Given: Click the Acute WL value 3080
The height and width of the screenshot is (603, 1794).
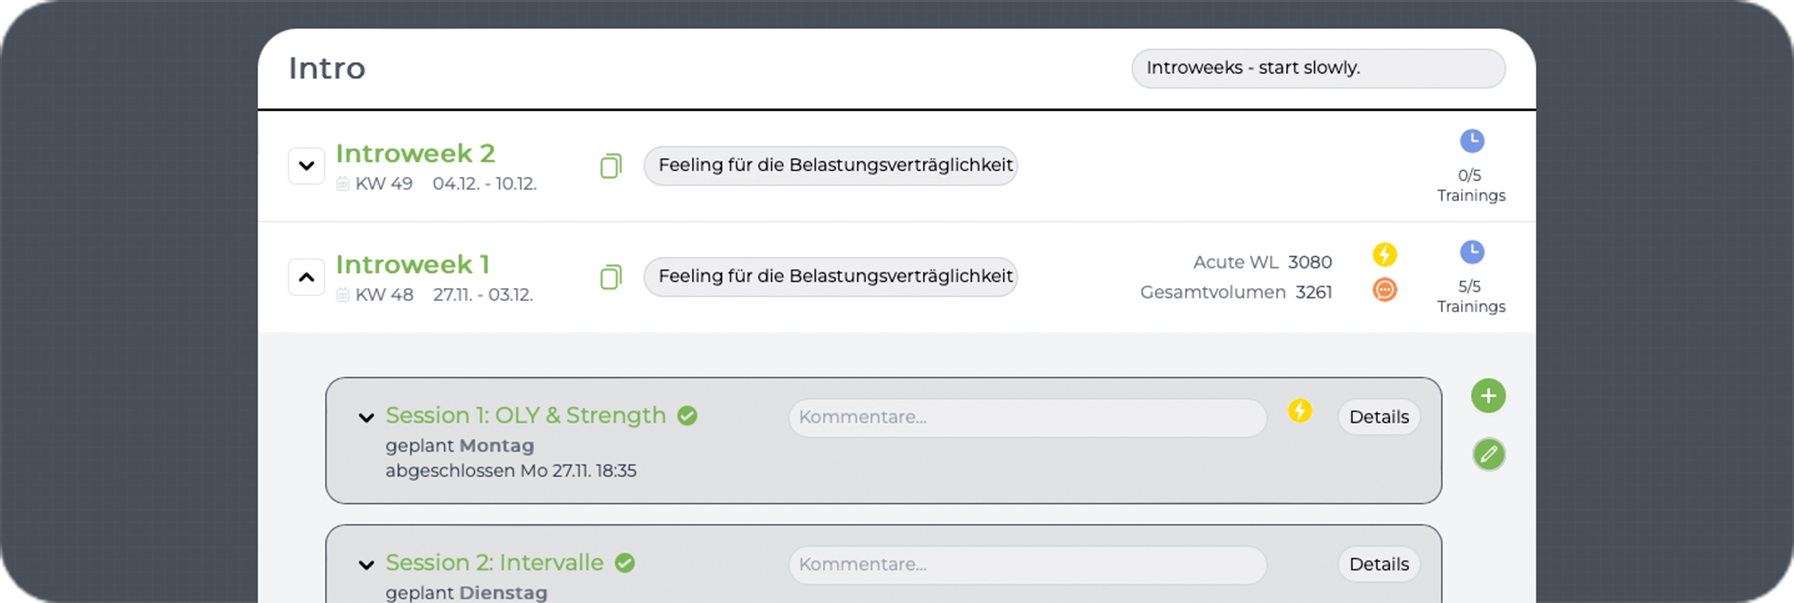Looking at the screenshot, I should pyautogui.click(x=1310, y=262).
